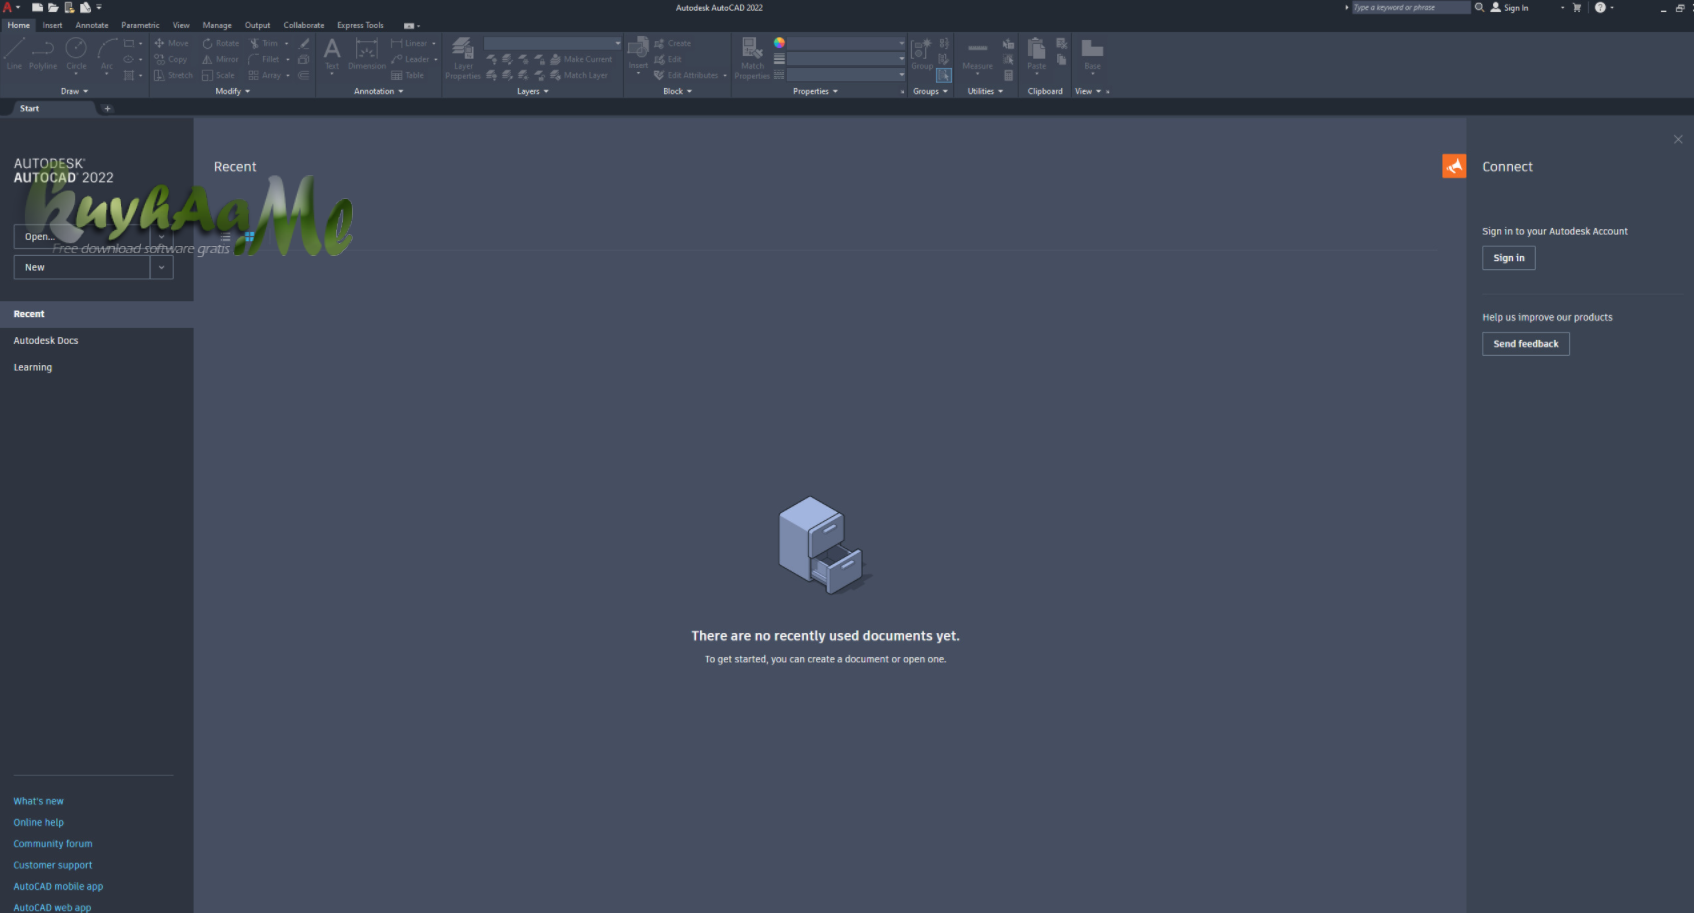Expand the Draw panel dropdown
The height and width of the screenshot is (913, 1694).
74,91
